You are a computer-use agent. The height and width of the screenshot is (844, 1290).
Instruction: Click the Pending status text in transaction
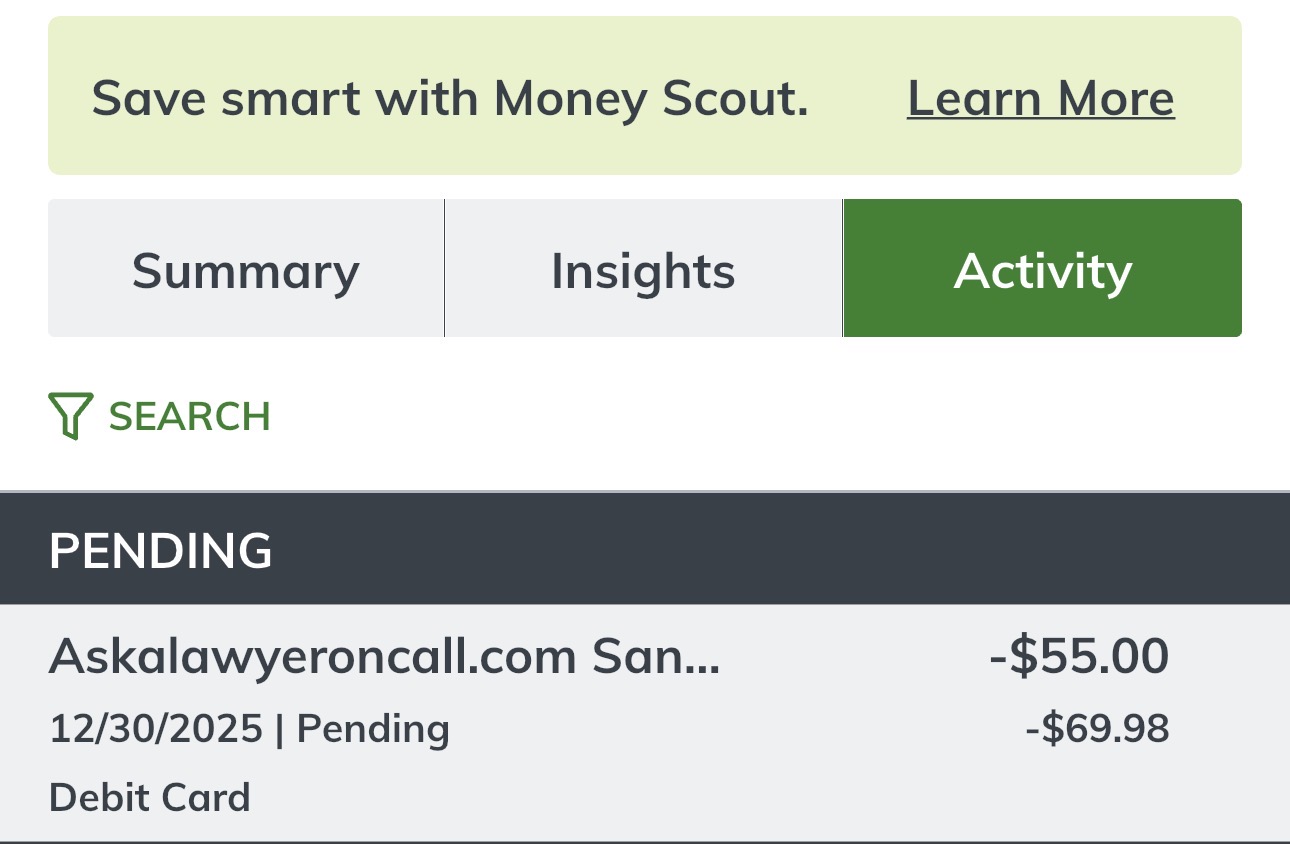pos(373,729)
